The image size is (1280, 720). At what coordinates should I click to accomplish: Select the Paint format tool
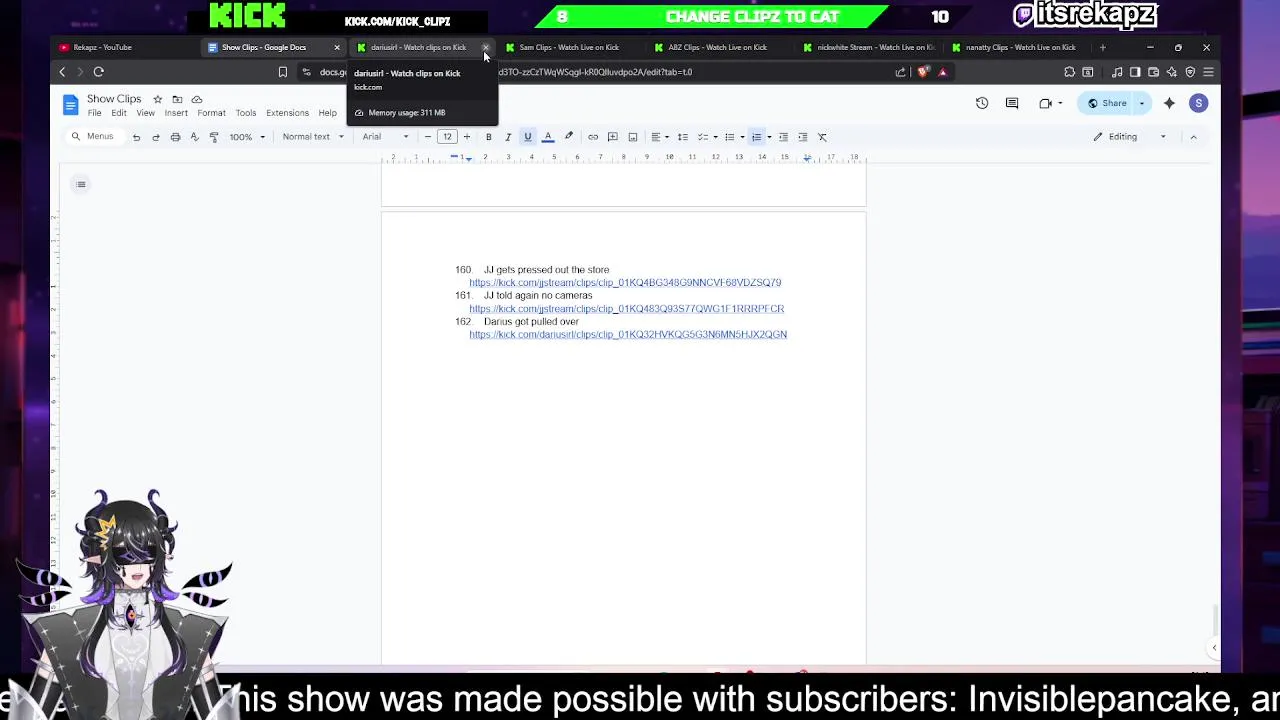pyautogui.click(x=214, y=137)
